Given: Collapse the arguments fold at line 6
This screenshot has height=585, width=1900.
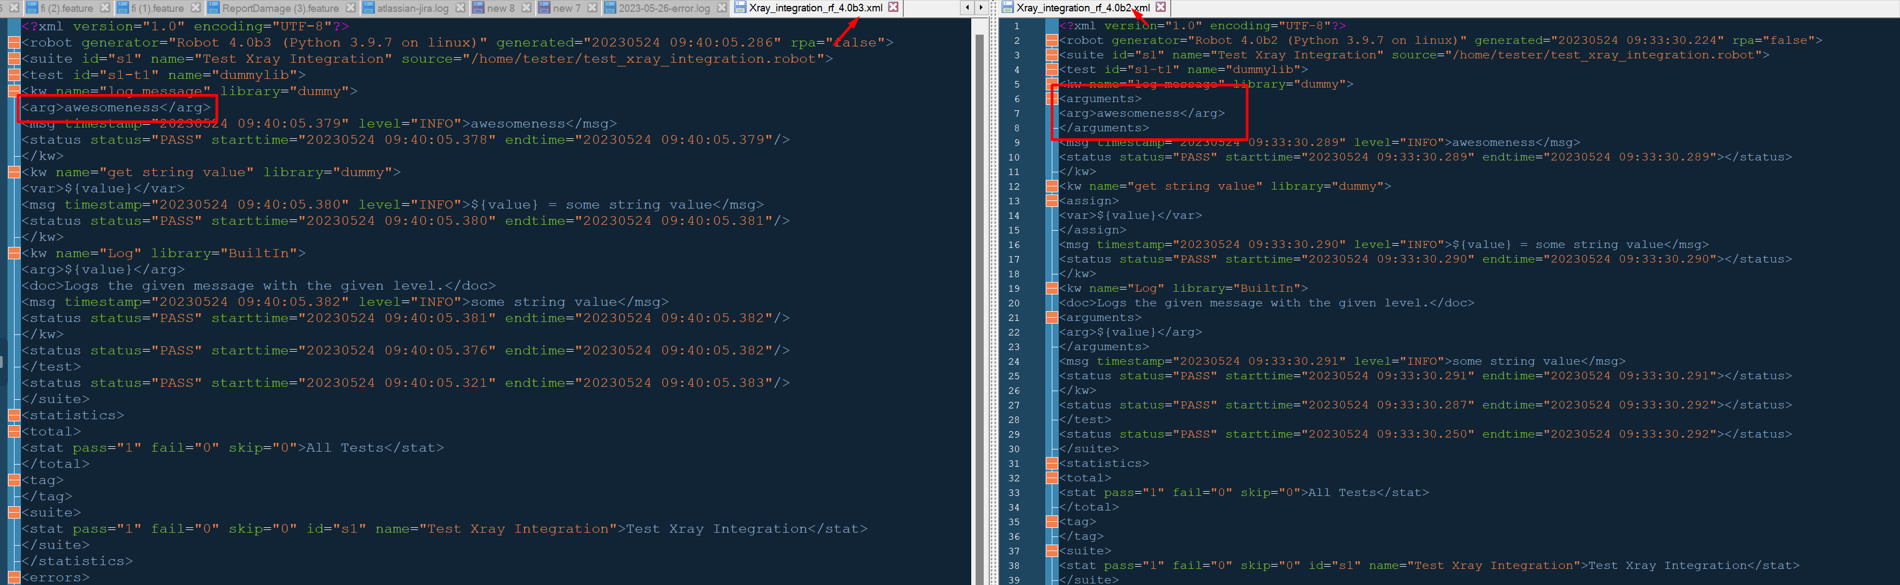Looking at the screenshot, I should pyautogui.click(x=1051, y=99).
